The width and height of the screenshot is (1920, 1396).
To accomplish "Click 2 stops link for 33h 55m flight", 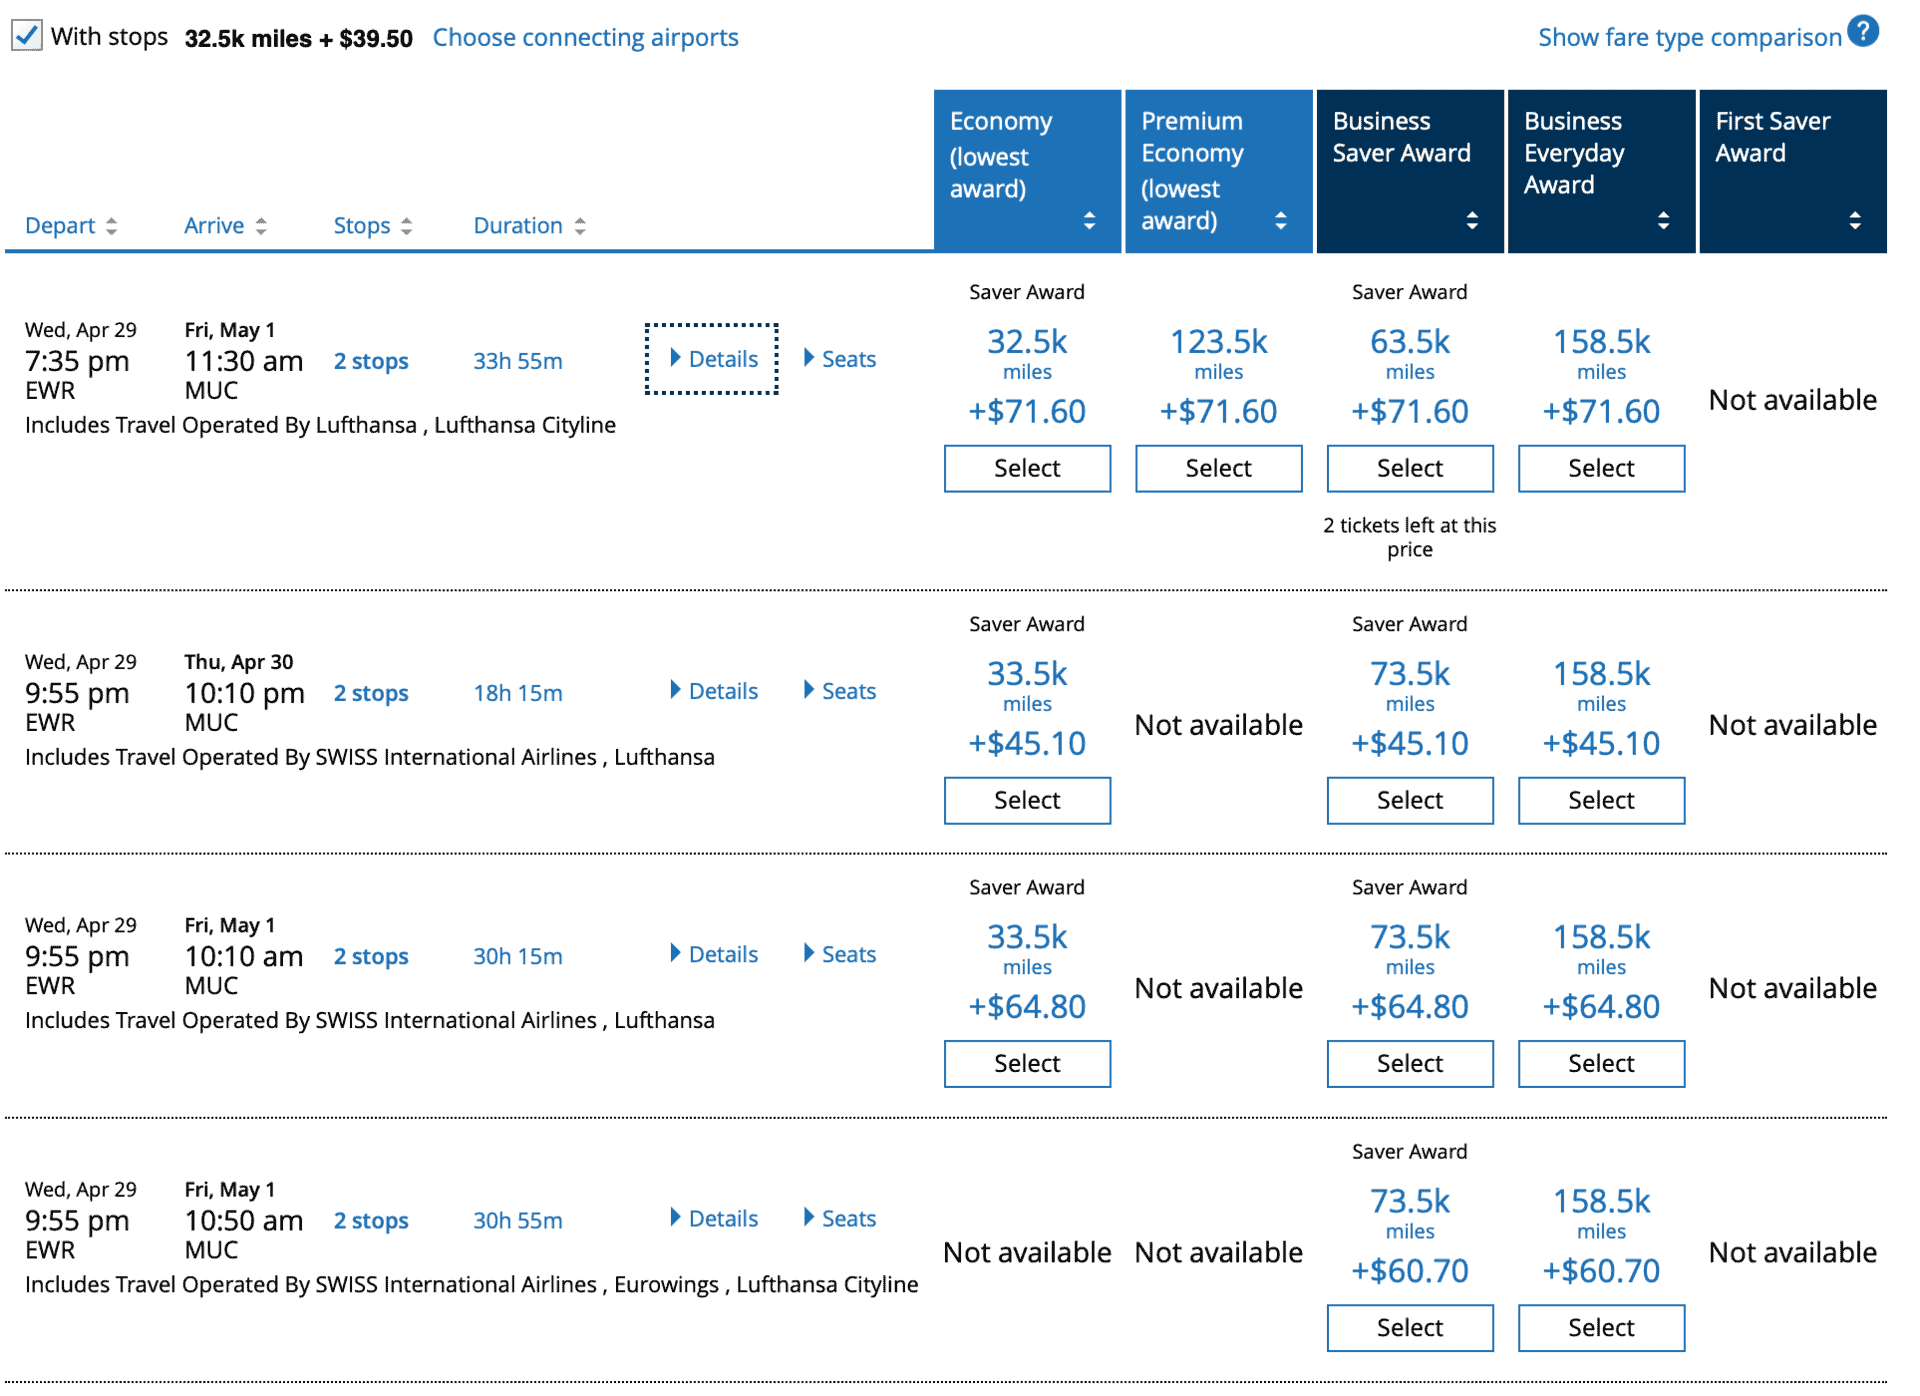I will [371, 361].
